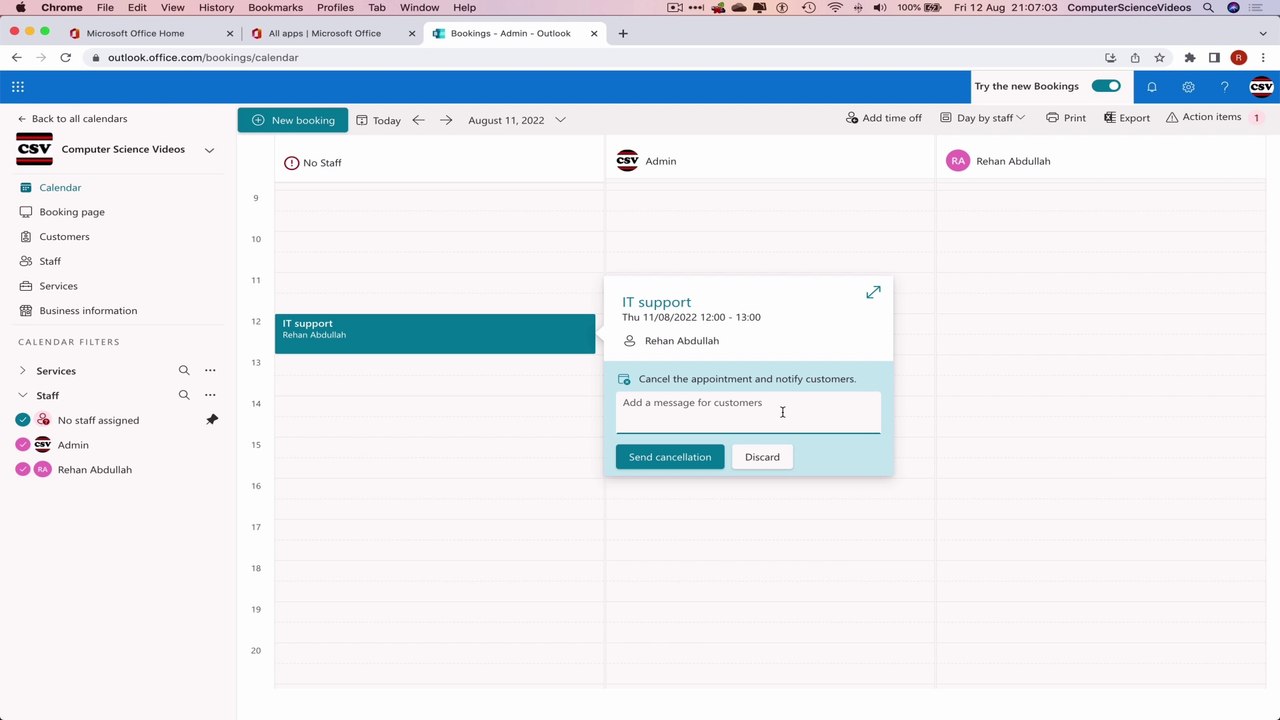Go to the previous day arrow

tap(419, 120)
